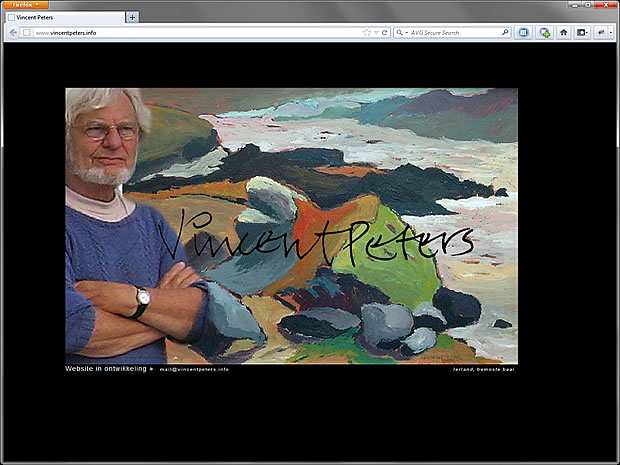620x465 pixels.
Task: Type in the AVG Secure Search box
Action: point(450,33)
